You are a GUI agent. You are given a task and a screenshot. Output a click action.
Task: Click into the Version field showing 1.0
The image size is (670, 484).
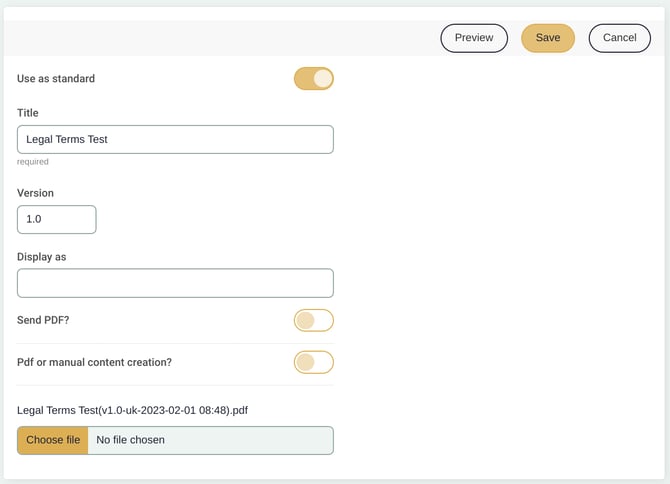point(57,220)
